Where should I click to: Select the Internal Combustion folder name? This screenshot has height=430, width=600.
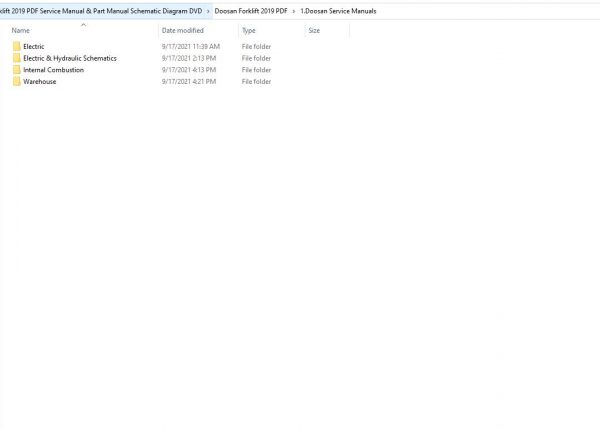pos(54,70)
